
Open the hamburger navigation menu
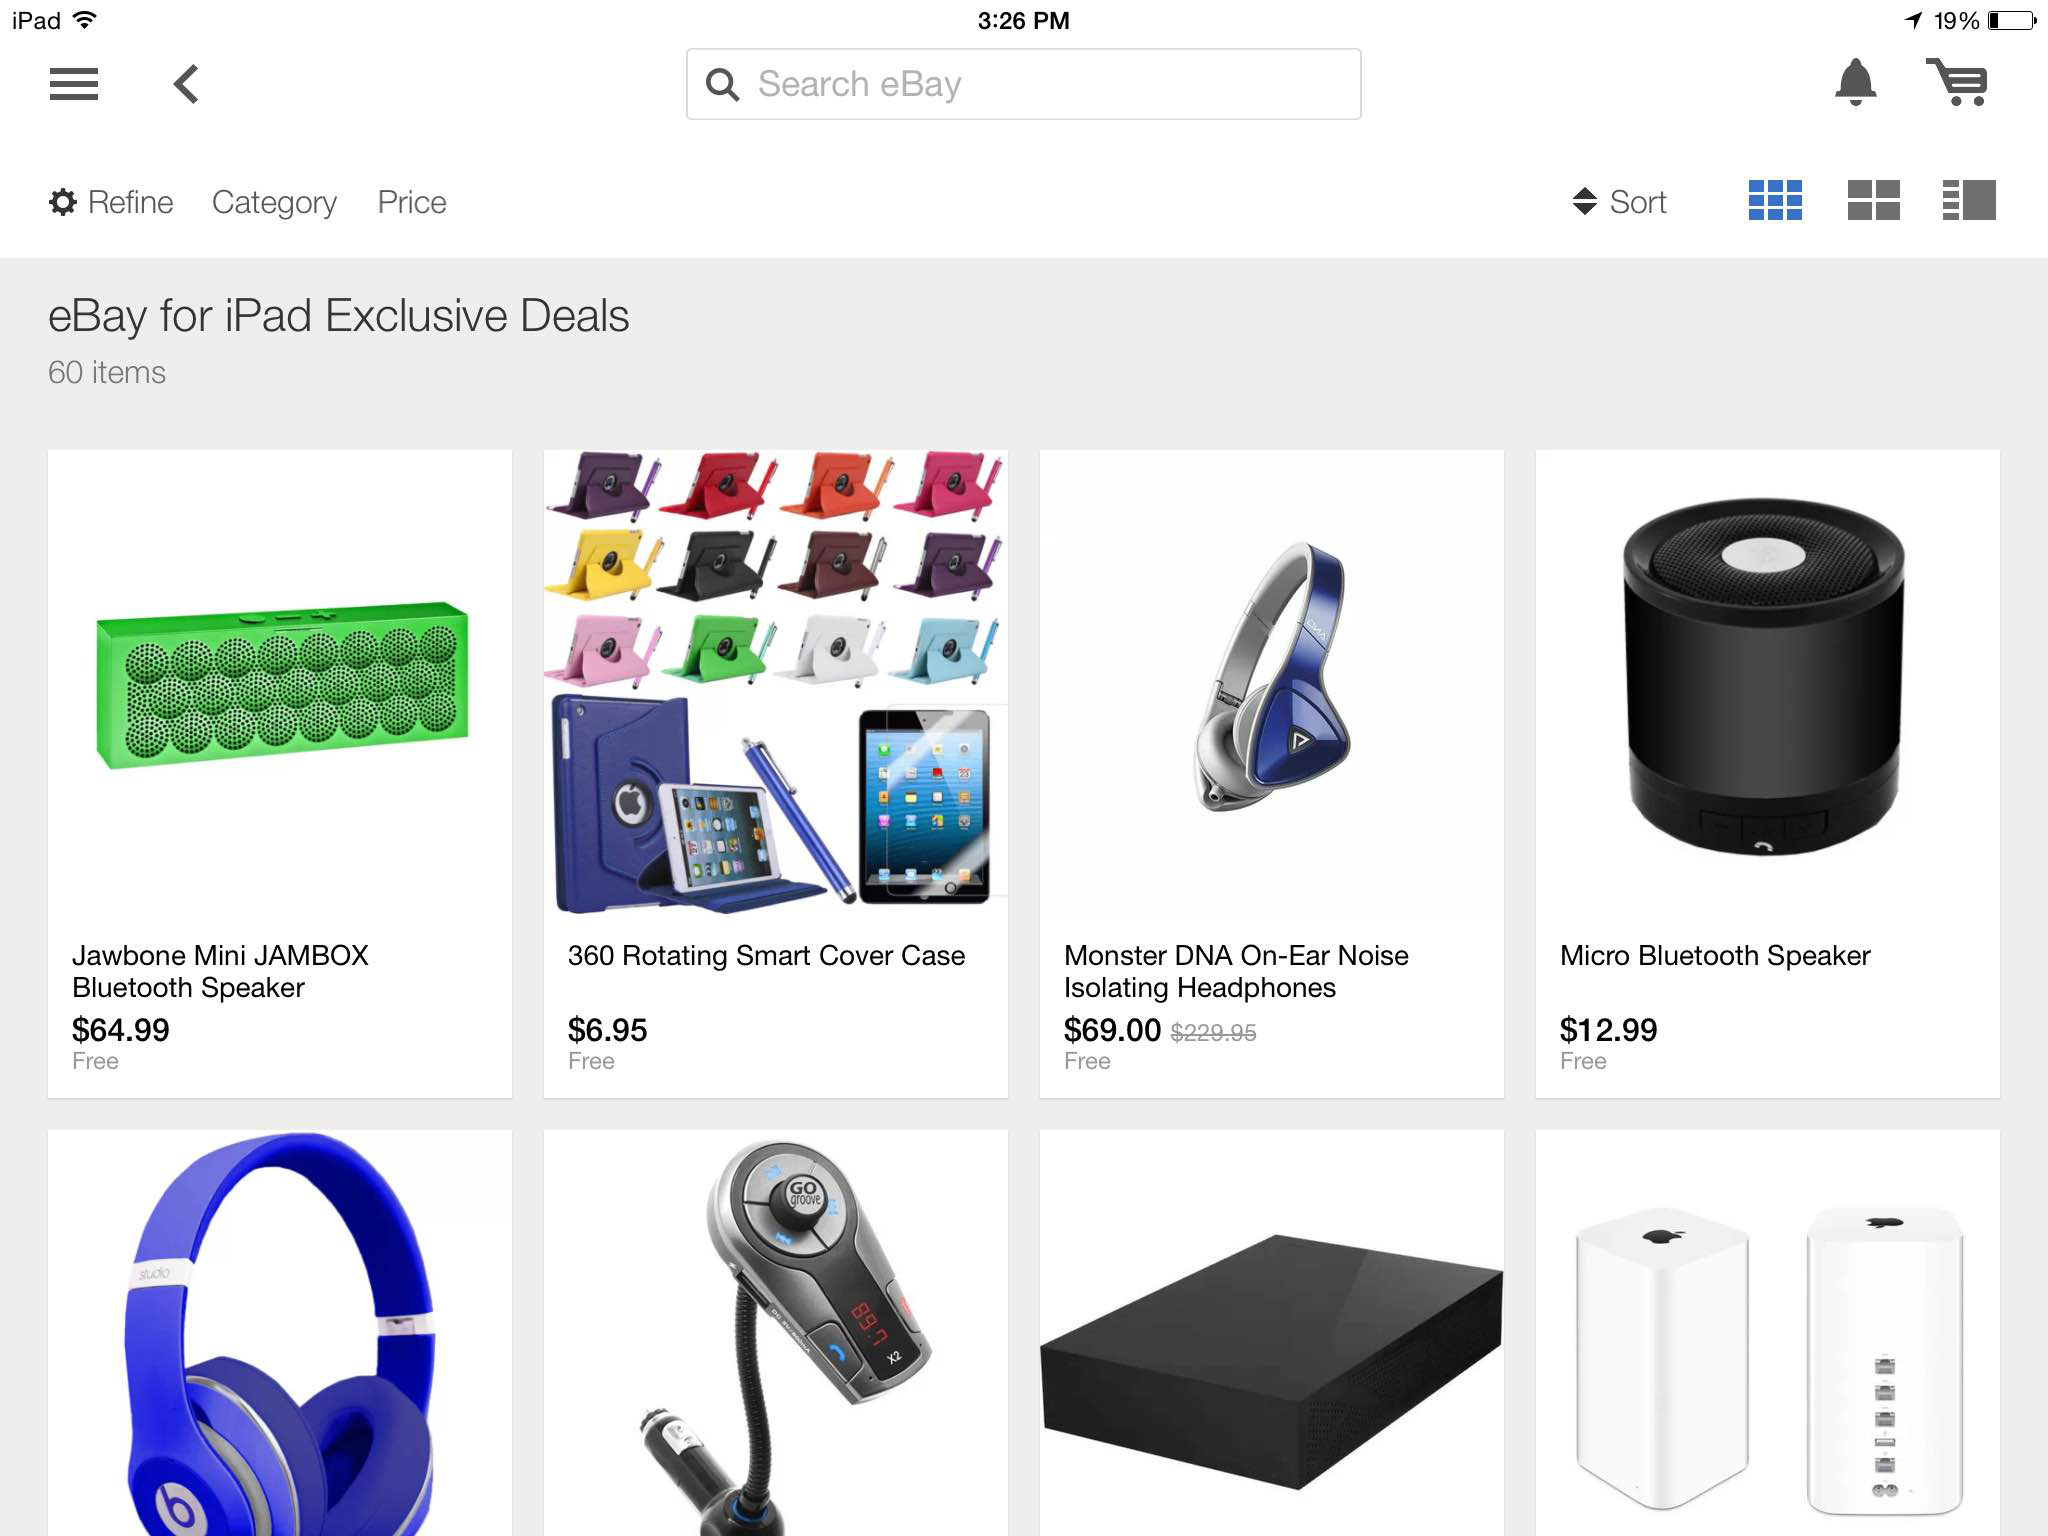point(74,84)
